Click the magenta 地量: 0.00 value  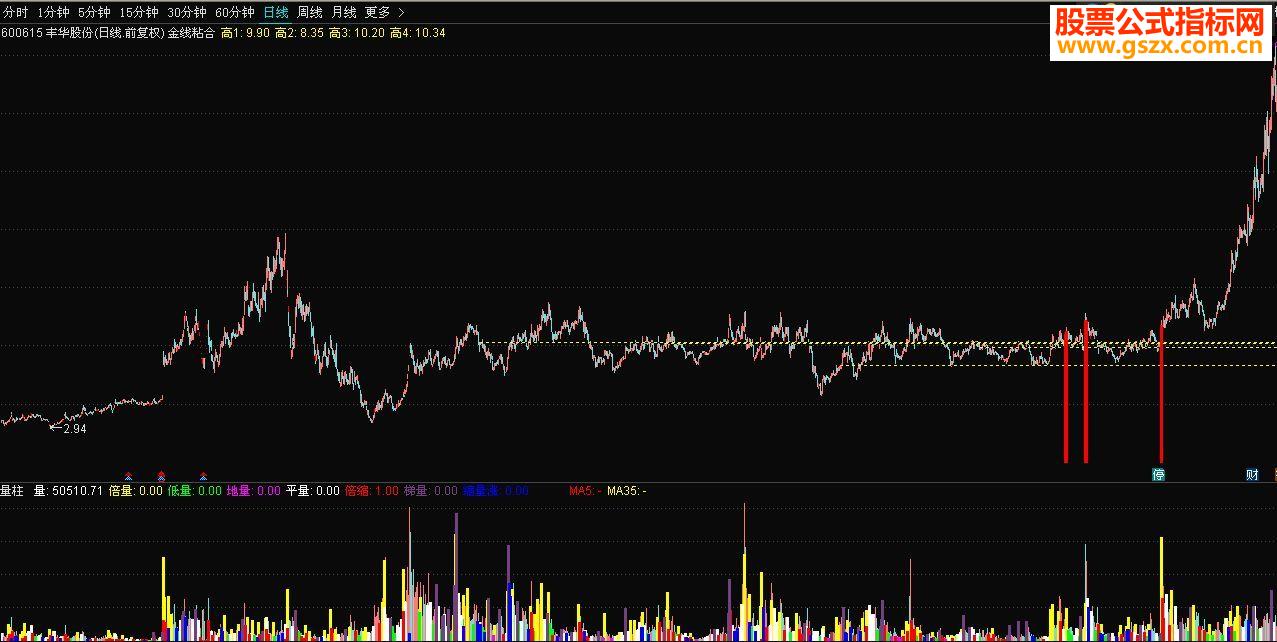pyautogui.click(x=254, y=491)
